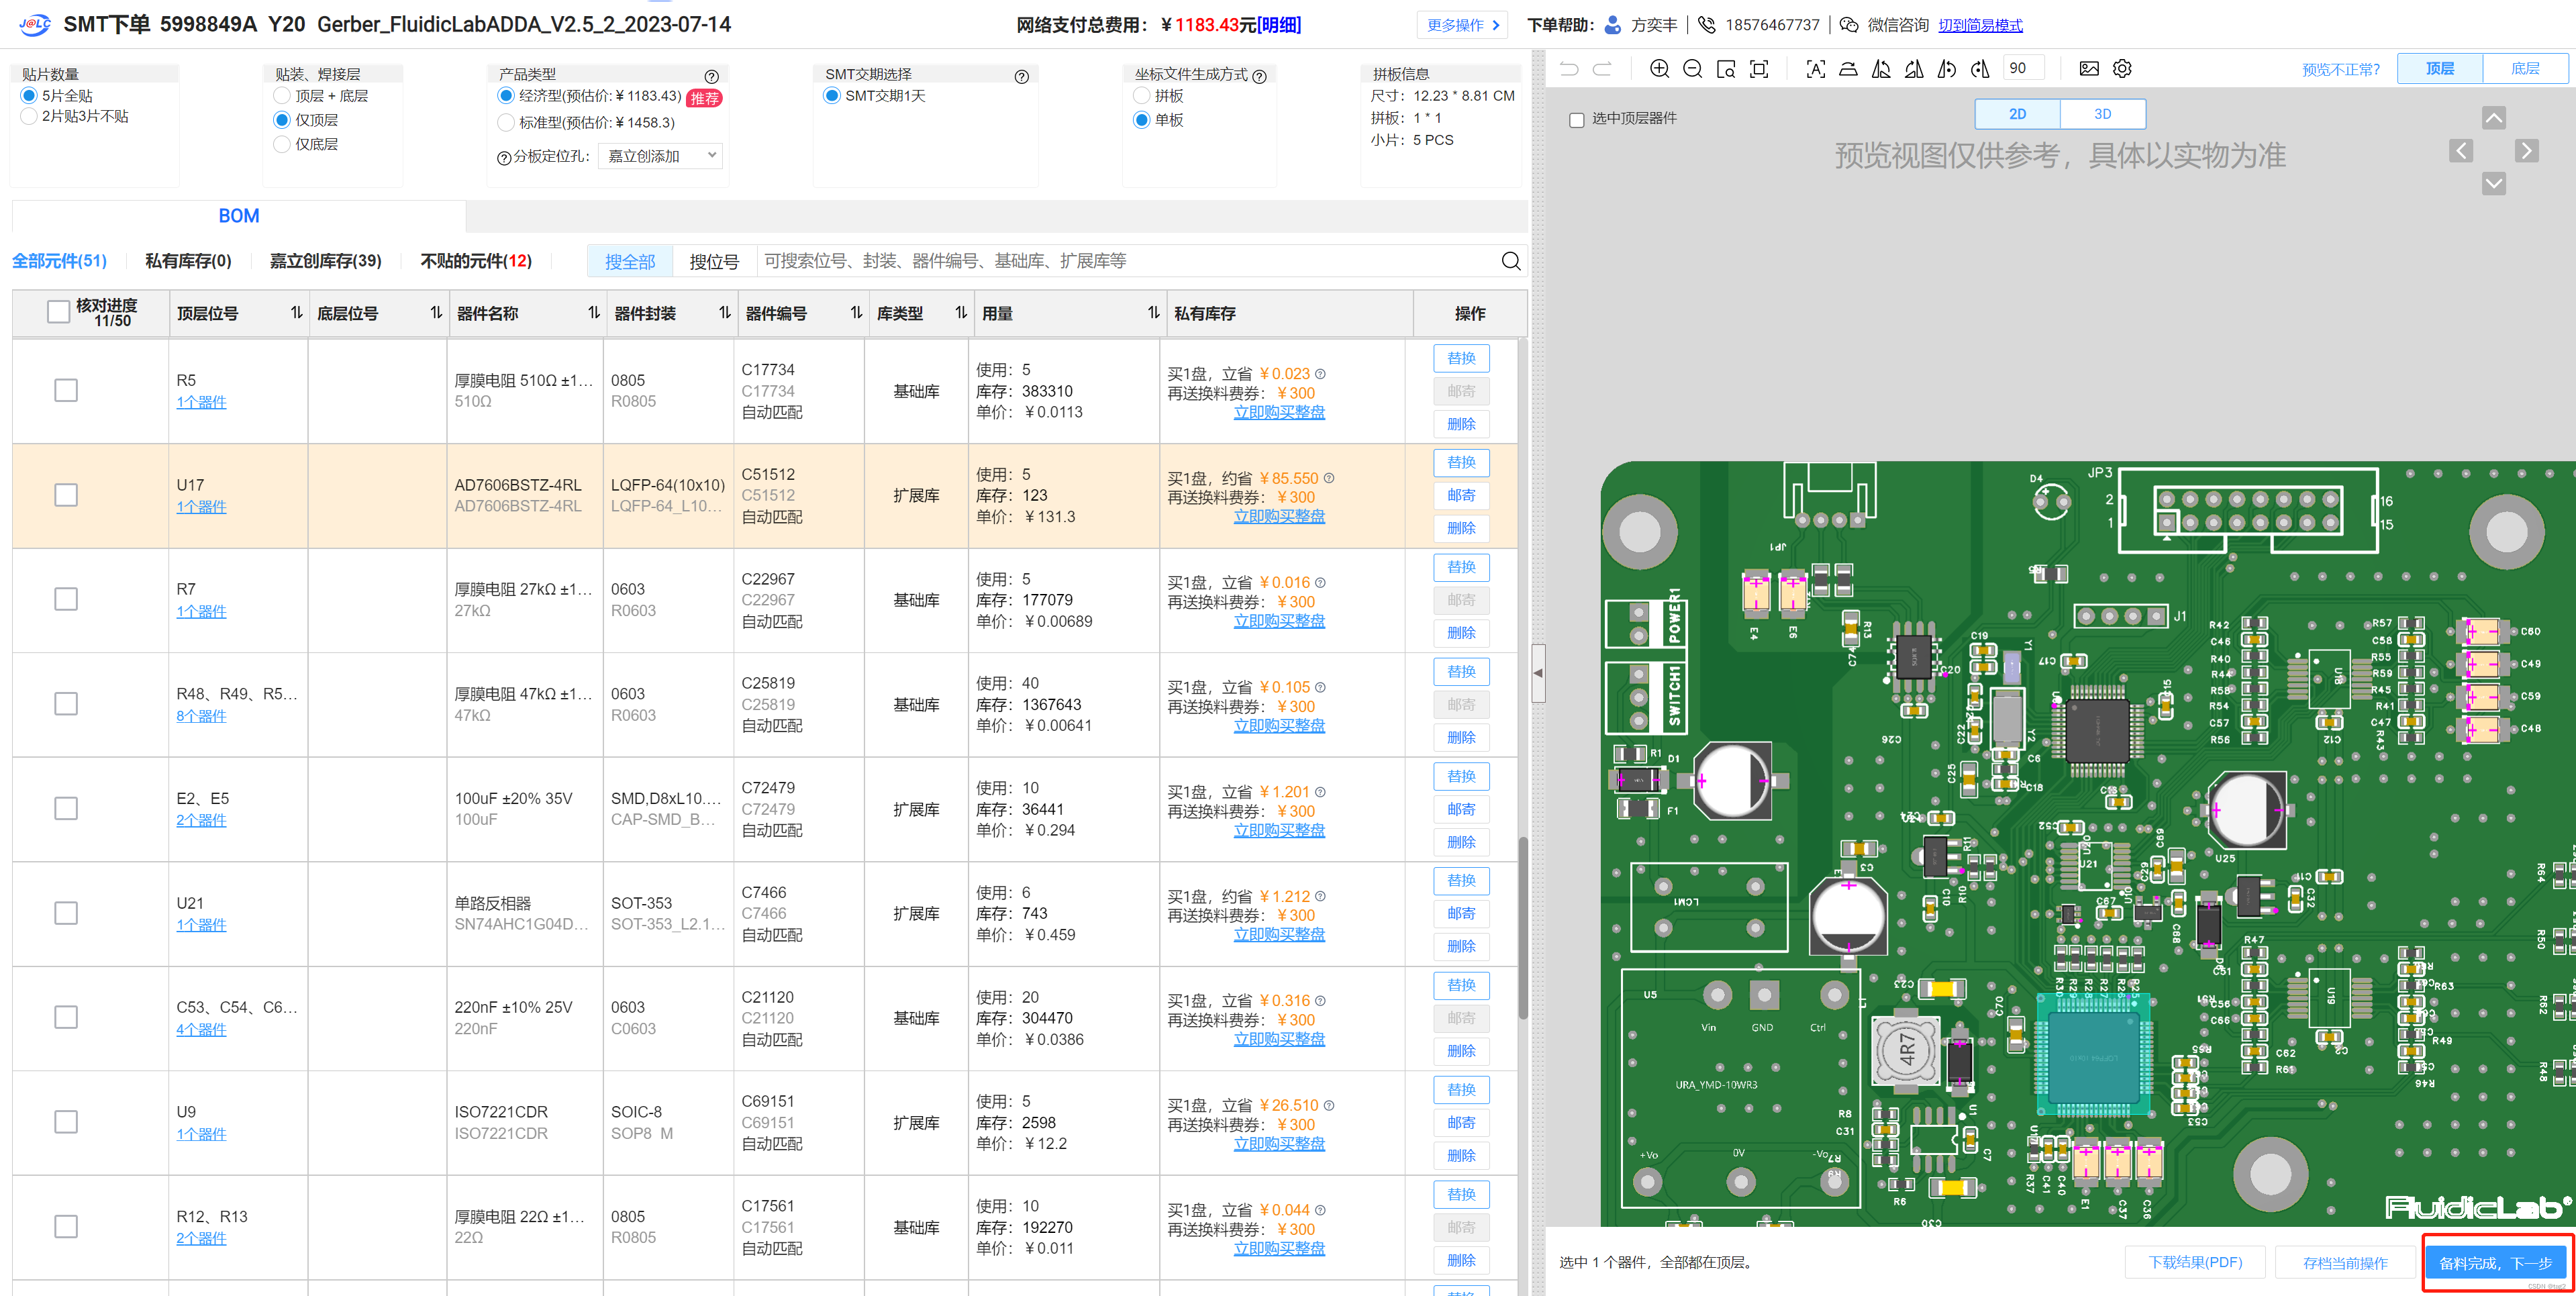Switch preview to 3D view
Viewport: 2576px width, 1296px height.
2102,114
